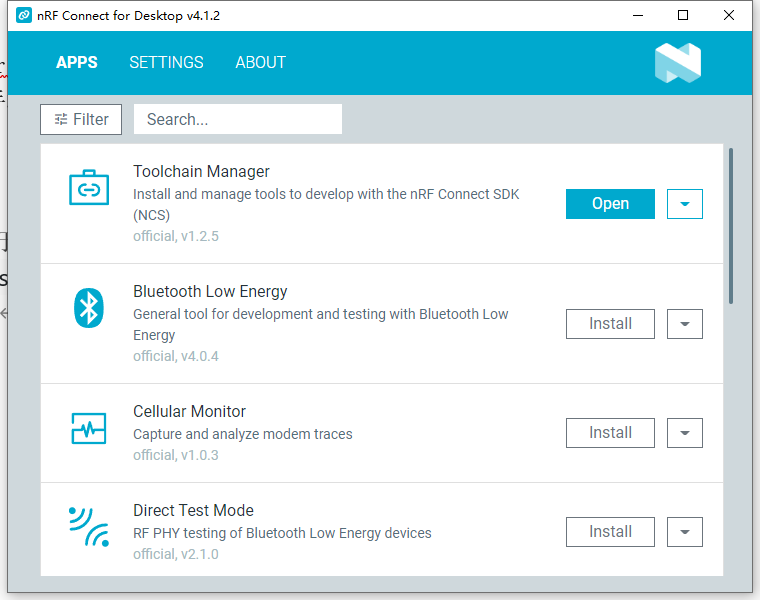This screenshot has width=760, height=600.
Task: Click the Direct Test Mode signal icon
Action: coord(89,527)
